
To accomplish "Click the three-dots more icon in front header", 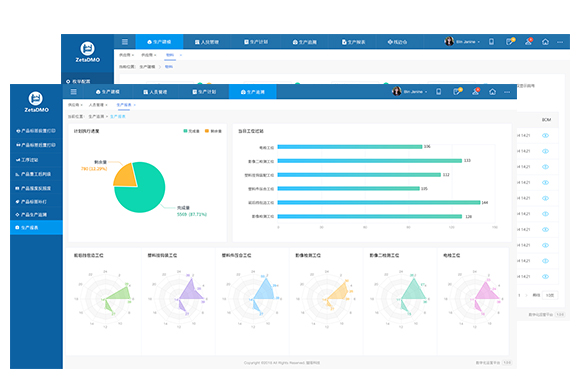I will click(507, 92).
